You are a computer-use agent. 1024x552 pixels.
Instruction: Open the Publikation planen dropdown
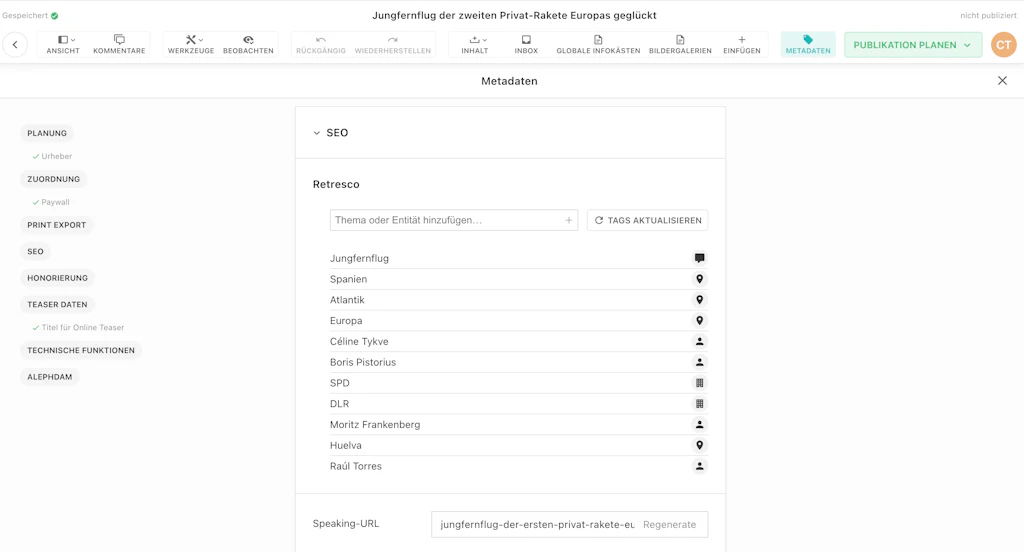913,45
